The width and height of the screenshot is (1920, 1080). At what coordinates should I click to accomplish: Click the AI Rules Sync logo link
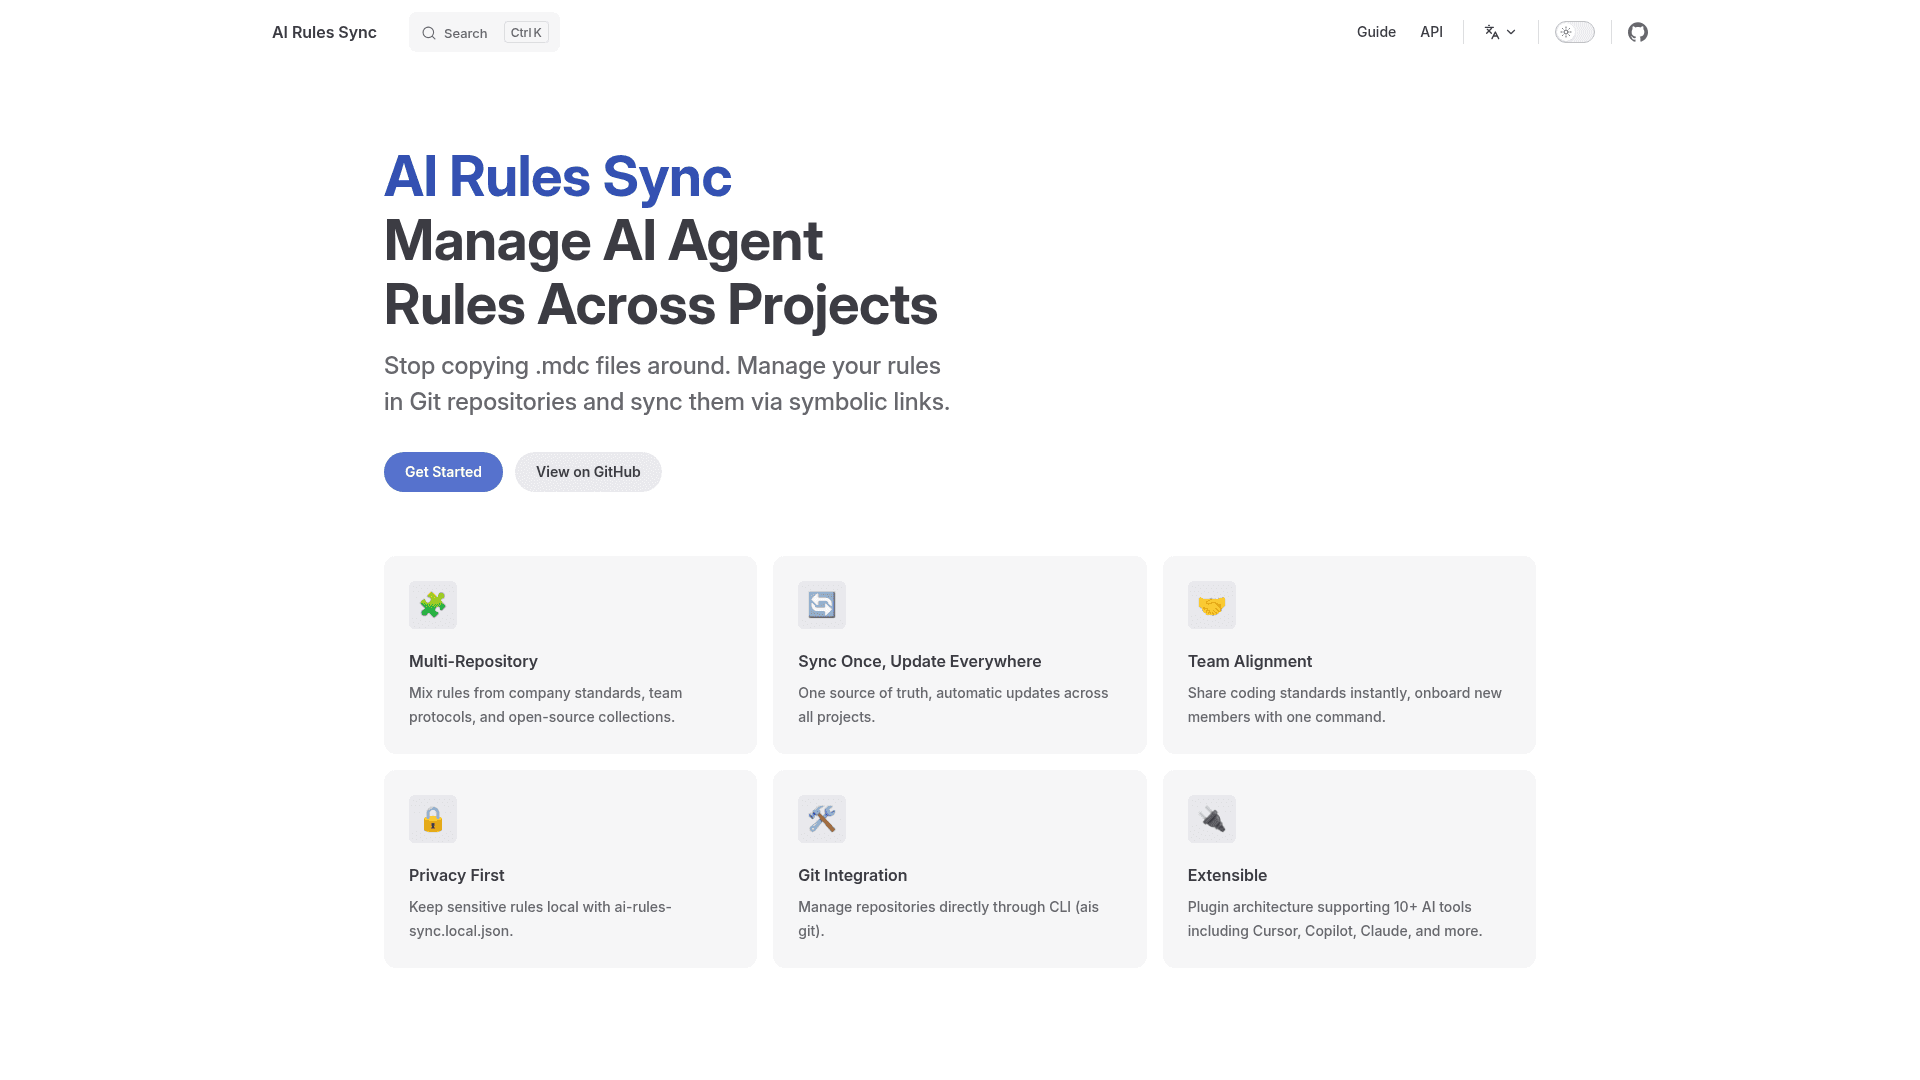click(324, 32)
